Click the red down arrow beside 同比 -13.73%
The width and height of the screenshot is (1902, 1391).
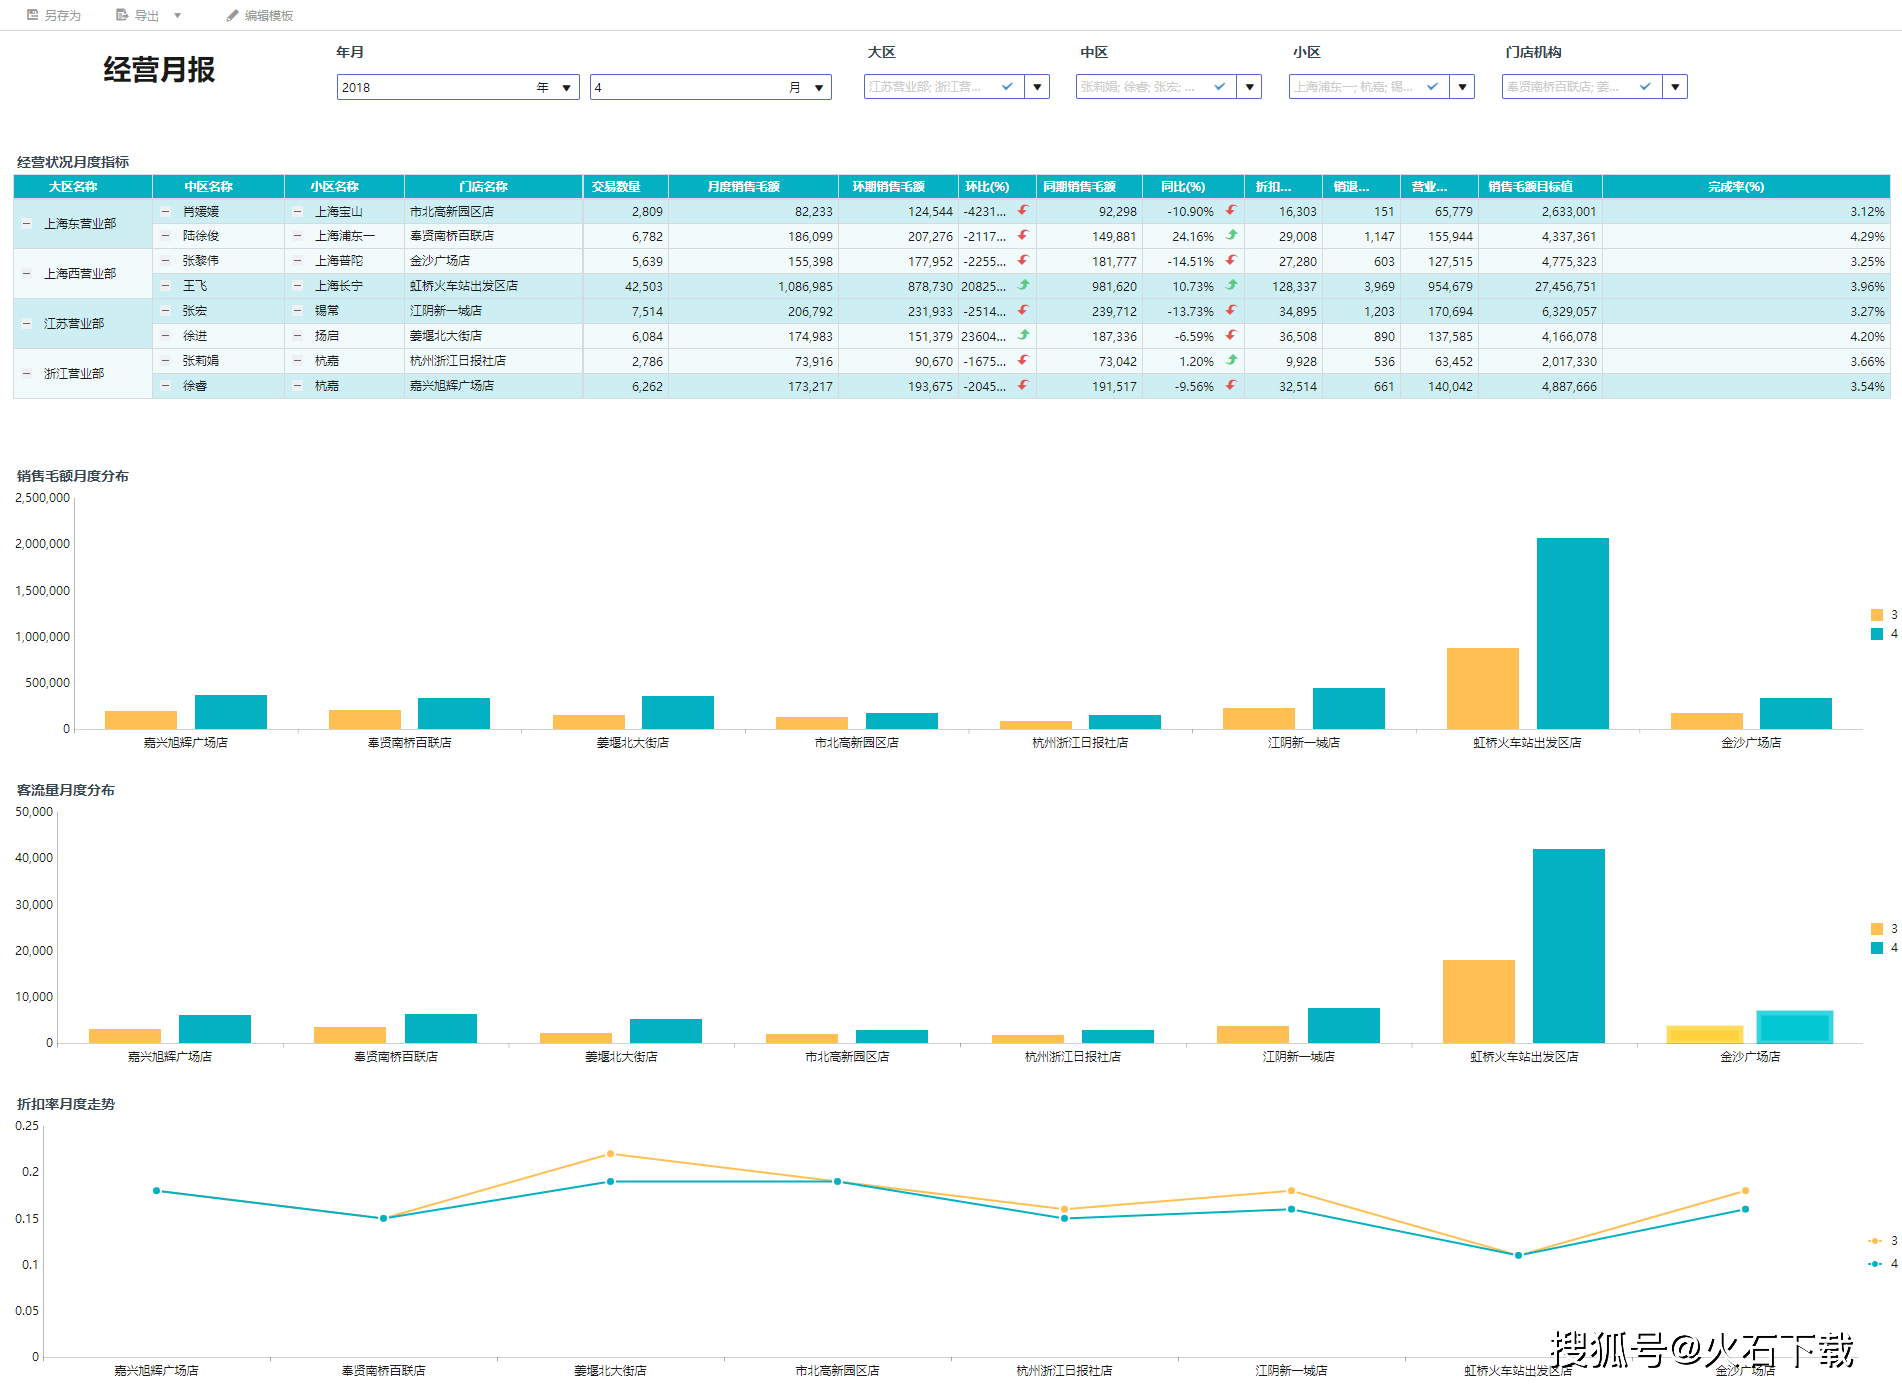[x=1231, y=311]
